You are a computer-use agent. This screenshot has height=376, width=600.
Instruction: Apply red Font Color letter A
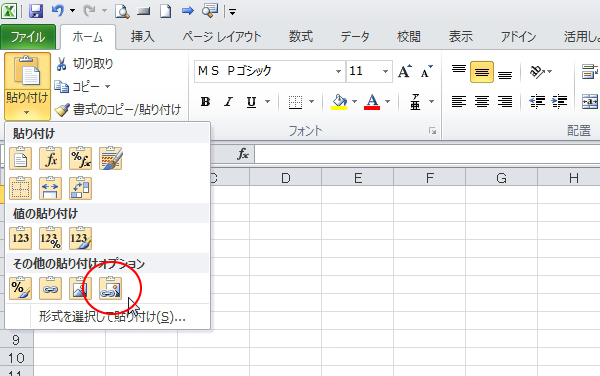click(x=372, y=102)
